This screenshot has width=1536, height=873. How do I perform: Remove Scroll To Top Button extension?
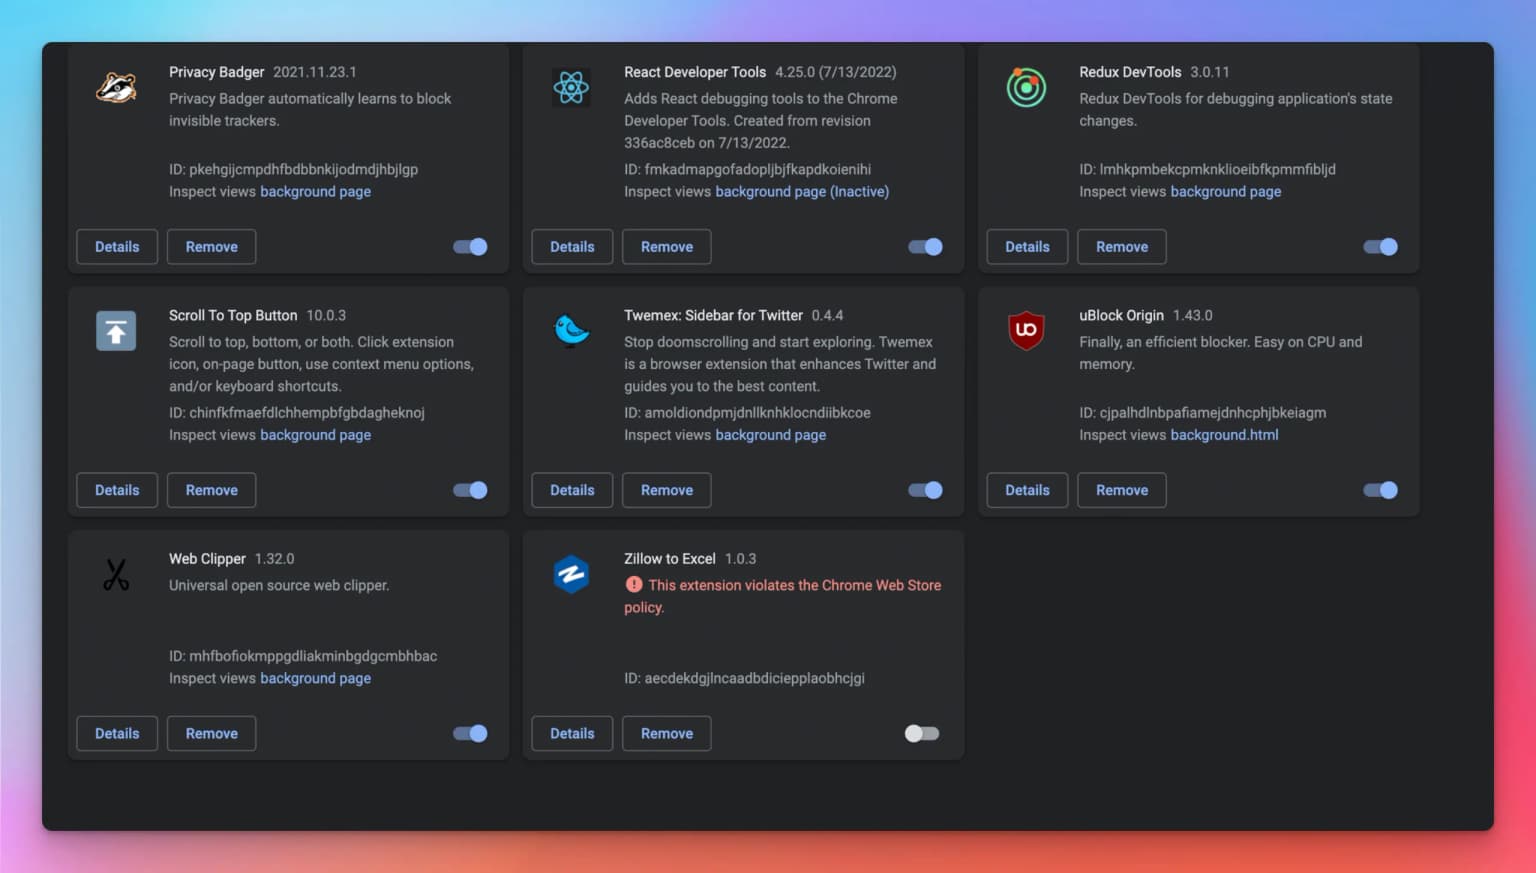pos(212,490)
